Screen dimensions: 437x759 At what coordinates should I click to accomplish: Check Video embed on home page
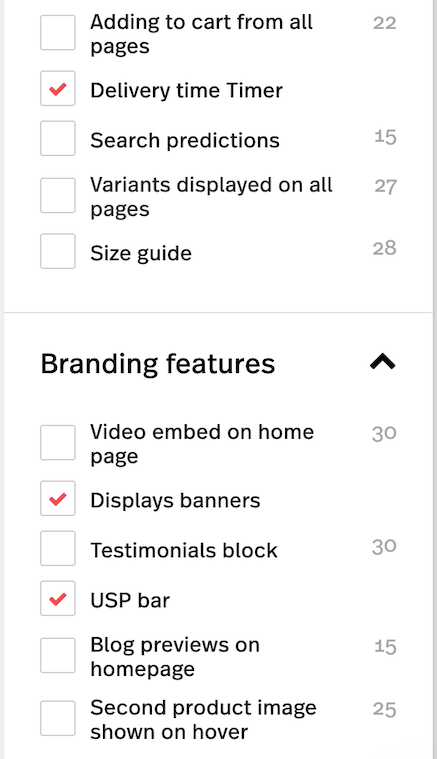click(x=58, y=442)
